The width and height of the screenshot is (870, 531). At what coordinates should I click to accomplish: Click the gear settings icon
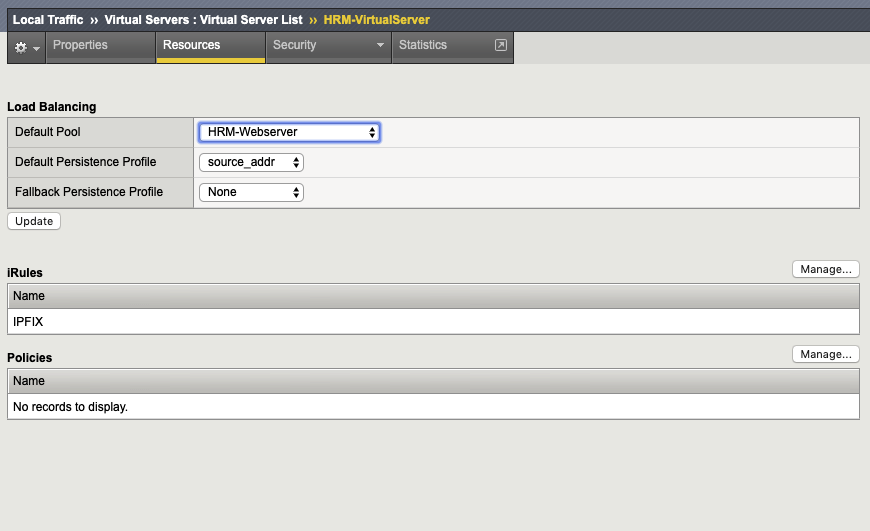coord(21,47)
